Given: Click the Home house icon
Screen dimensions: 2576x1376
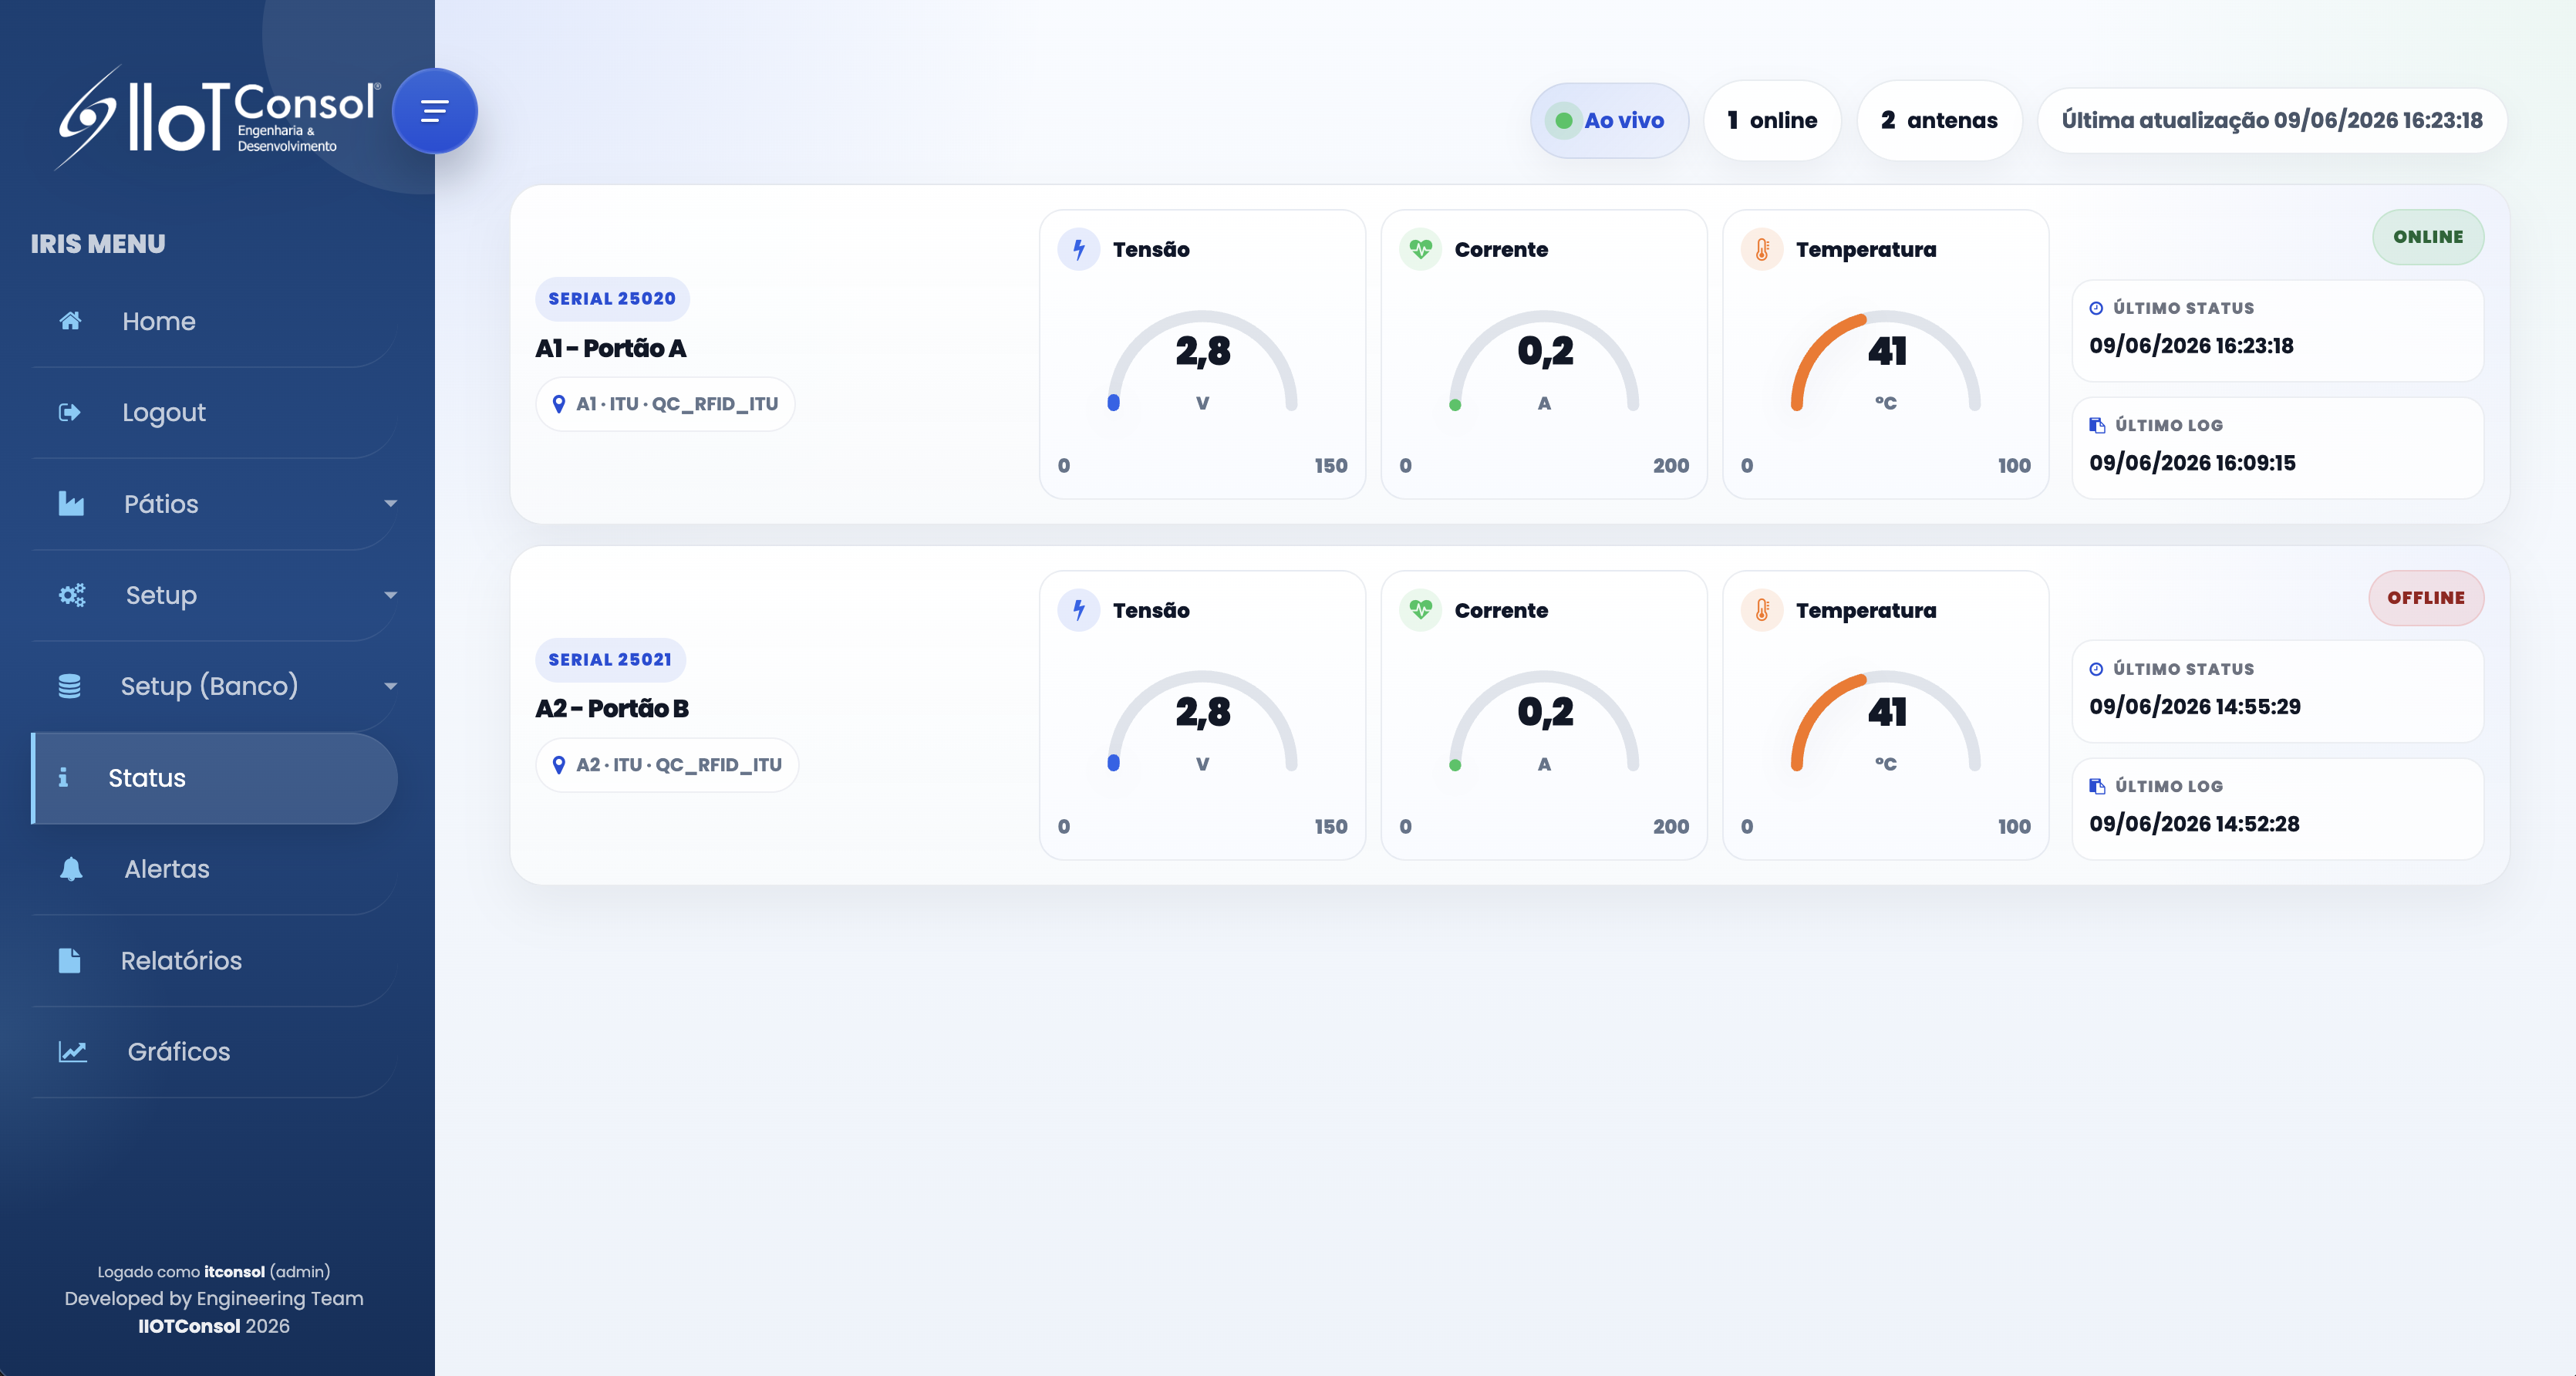Looking at the screenshot, I should pos(70,321).
